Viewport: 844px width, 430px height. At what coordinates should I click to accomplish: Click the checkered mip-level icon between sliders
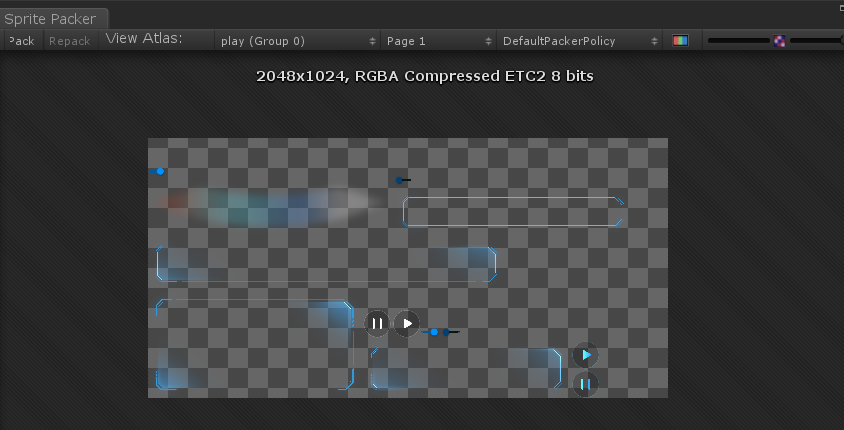coord(779,41)
